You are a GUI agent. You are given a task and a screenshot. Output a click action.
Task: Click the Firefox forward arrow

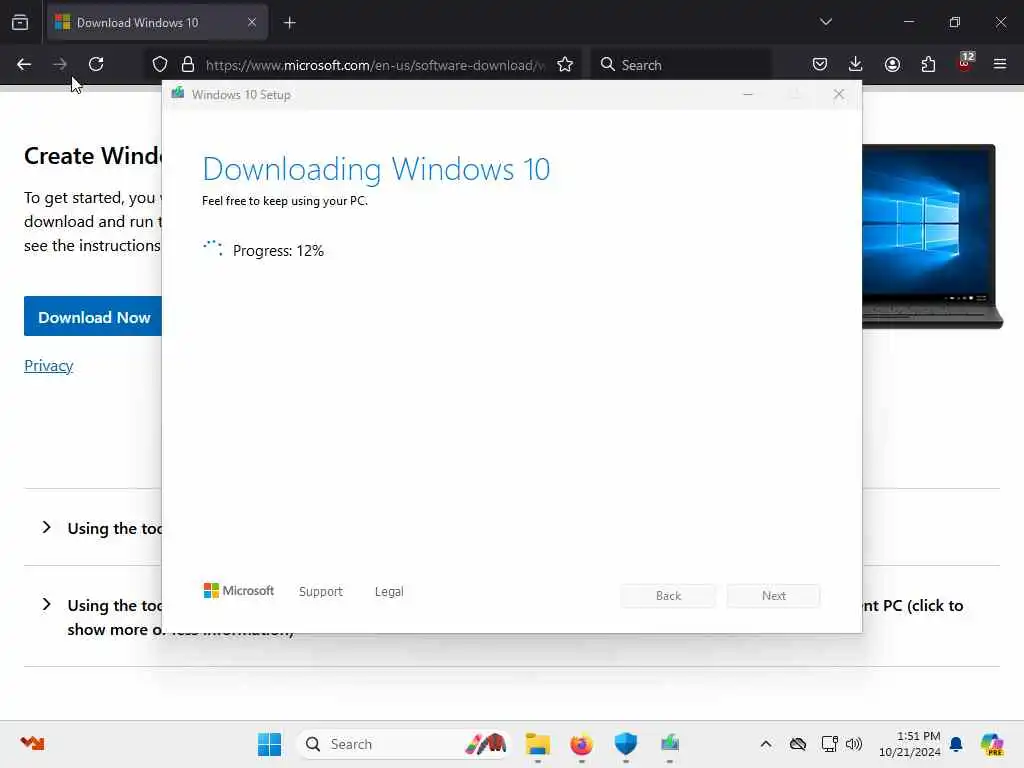click(60, 64)
